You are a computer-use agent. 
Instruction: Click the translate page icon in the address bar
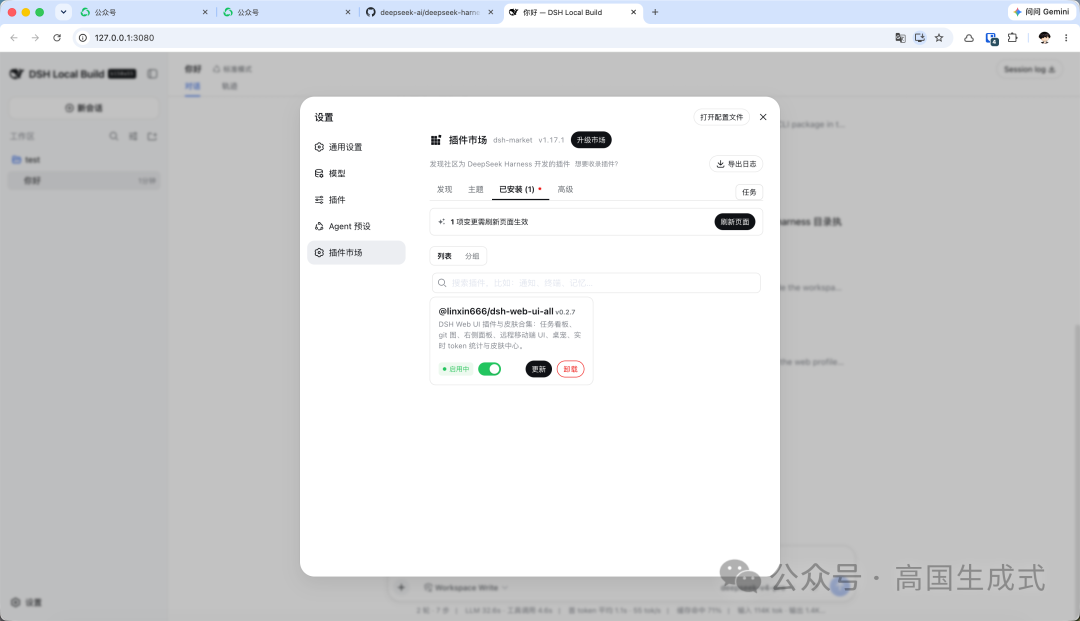(900, 38)
